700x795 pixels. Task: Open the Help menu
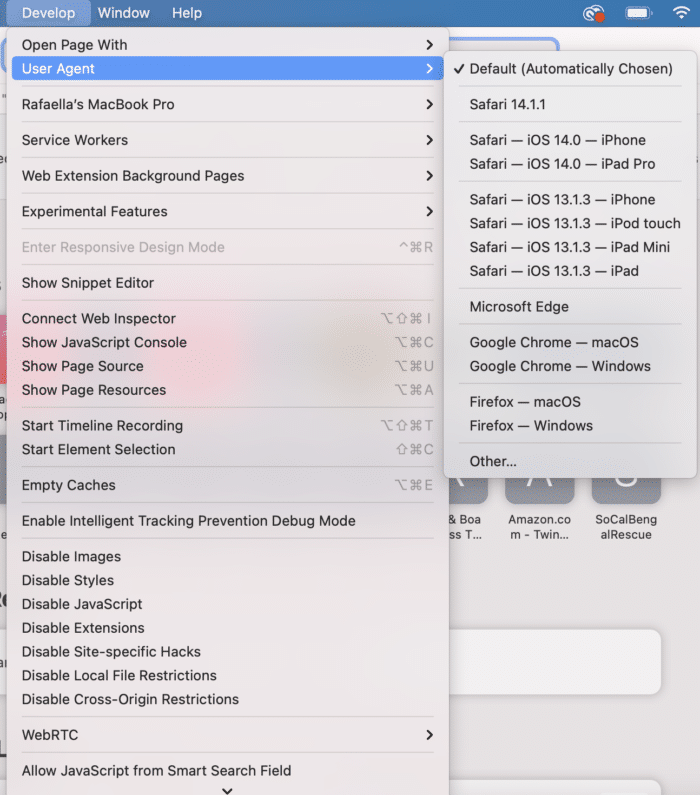coord(187,13)
